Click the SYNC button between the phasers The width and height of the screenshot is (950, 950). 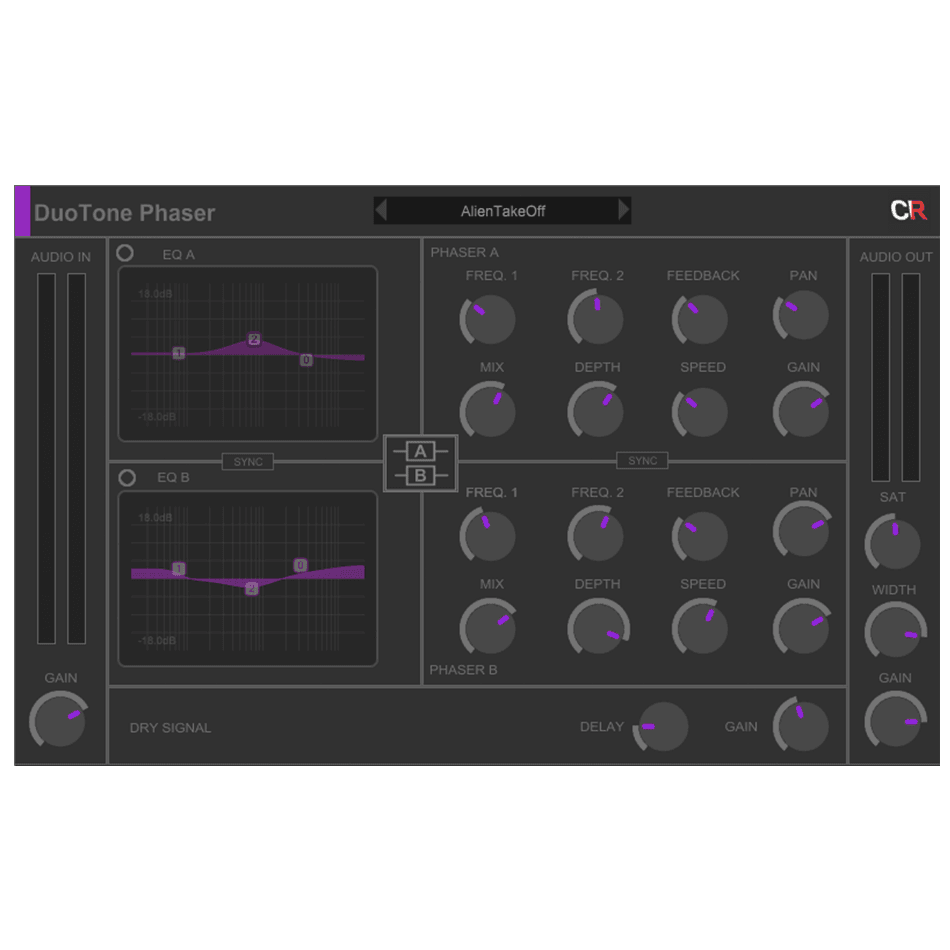pos(642,461)
